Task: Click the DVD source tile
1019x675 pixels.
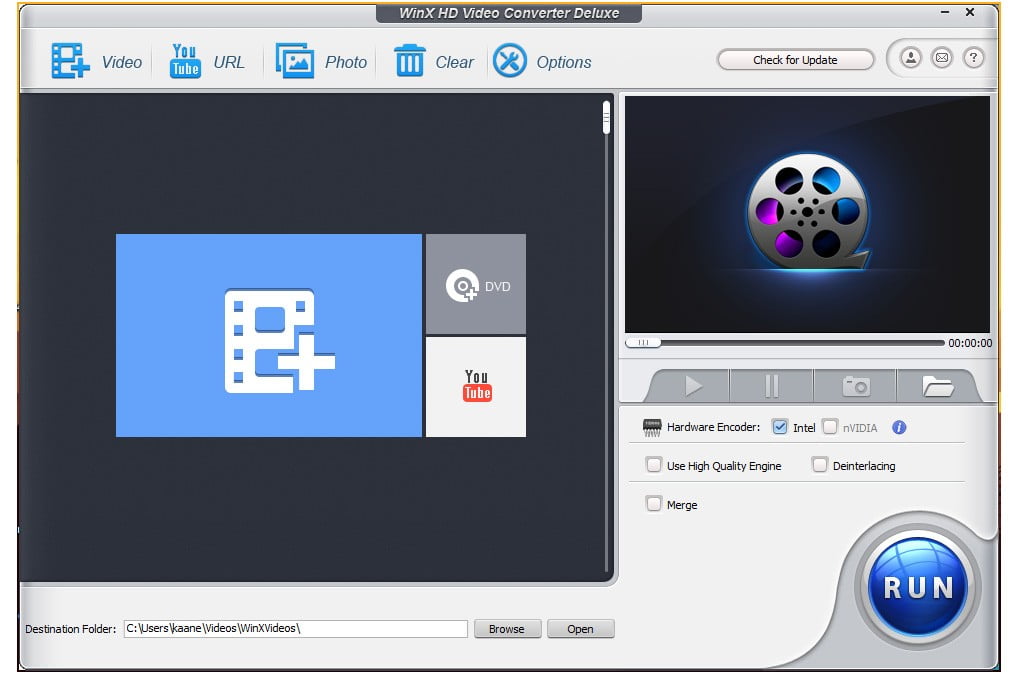Action: click(475, 283)
